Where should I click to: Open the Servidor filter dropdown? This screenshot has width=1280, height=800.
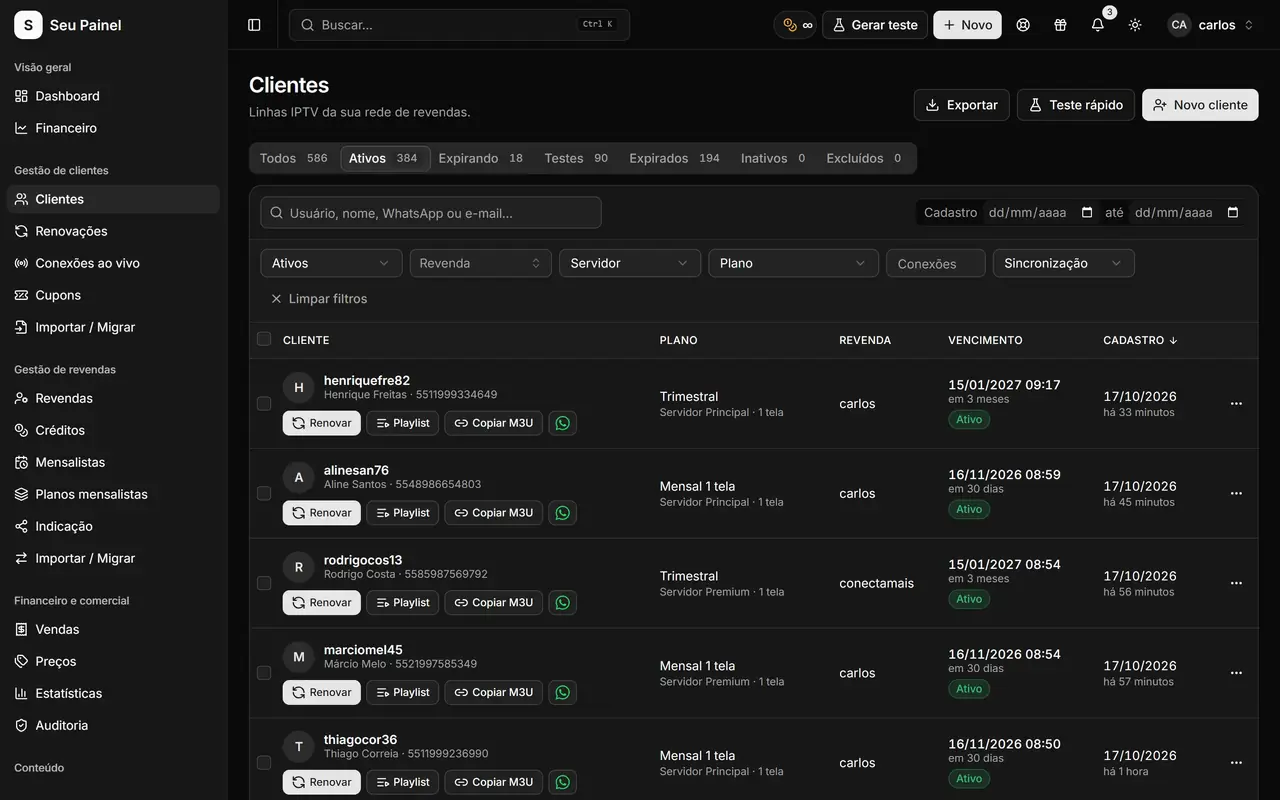629,263
